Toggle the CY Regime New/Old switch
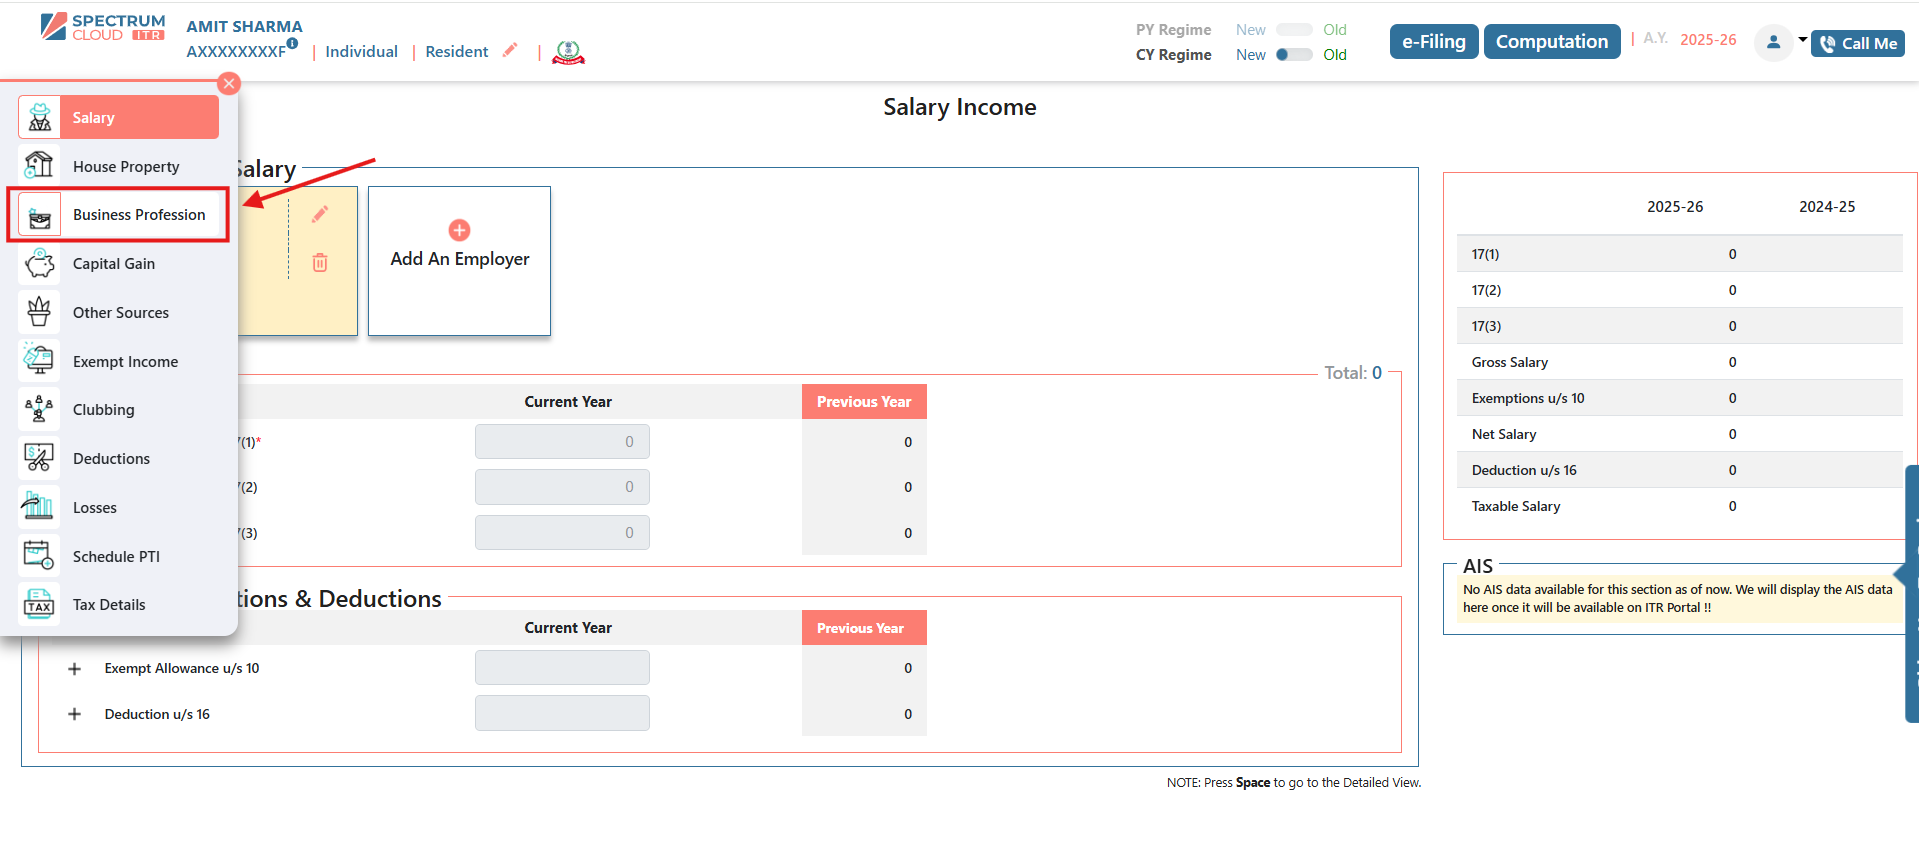This screenshot has width=1919, height=846. [x=1293, y=55]
